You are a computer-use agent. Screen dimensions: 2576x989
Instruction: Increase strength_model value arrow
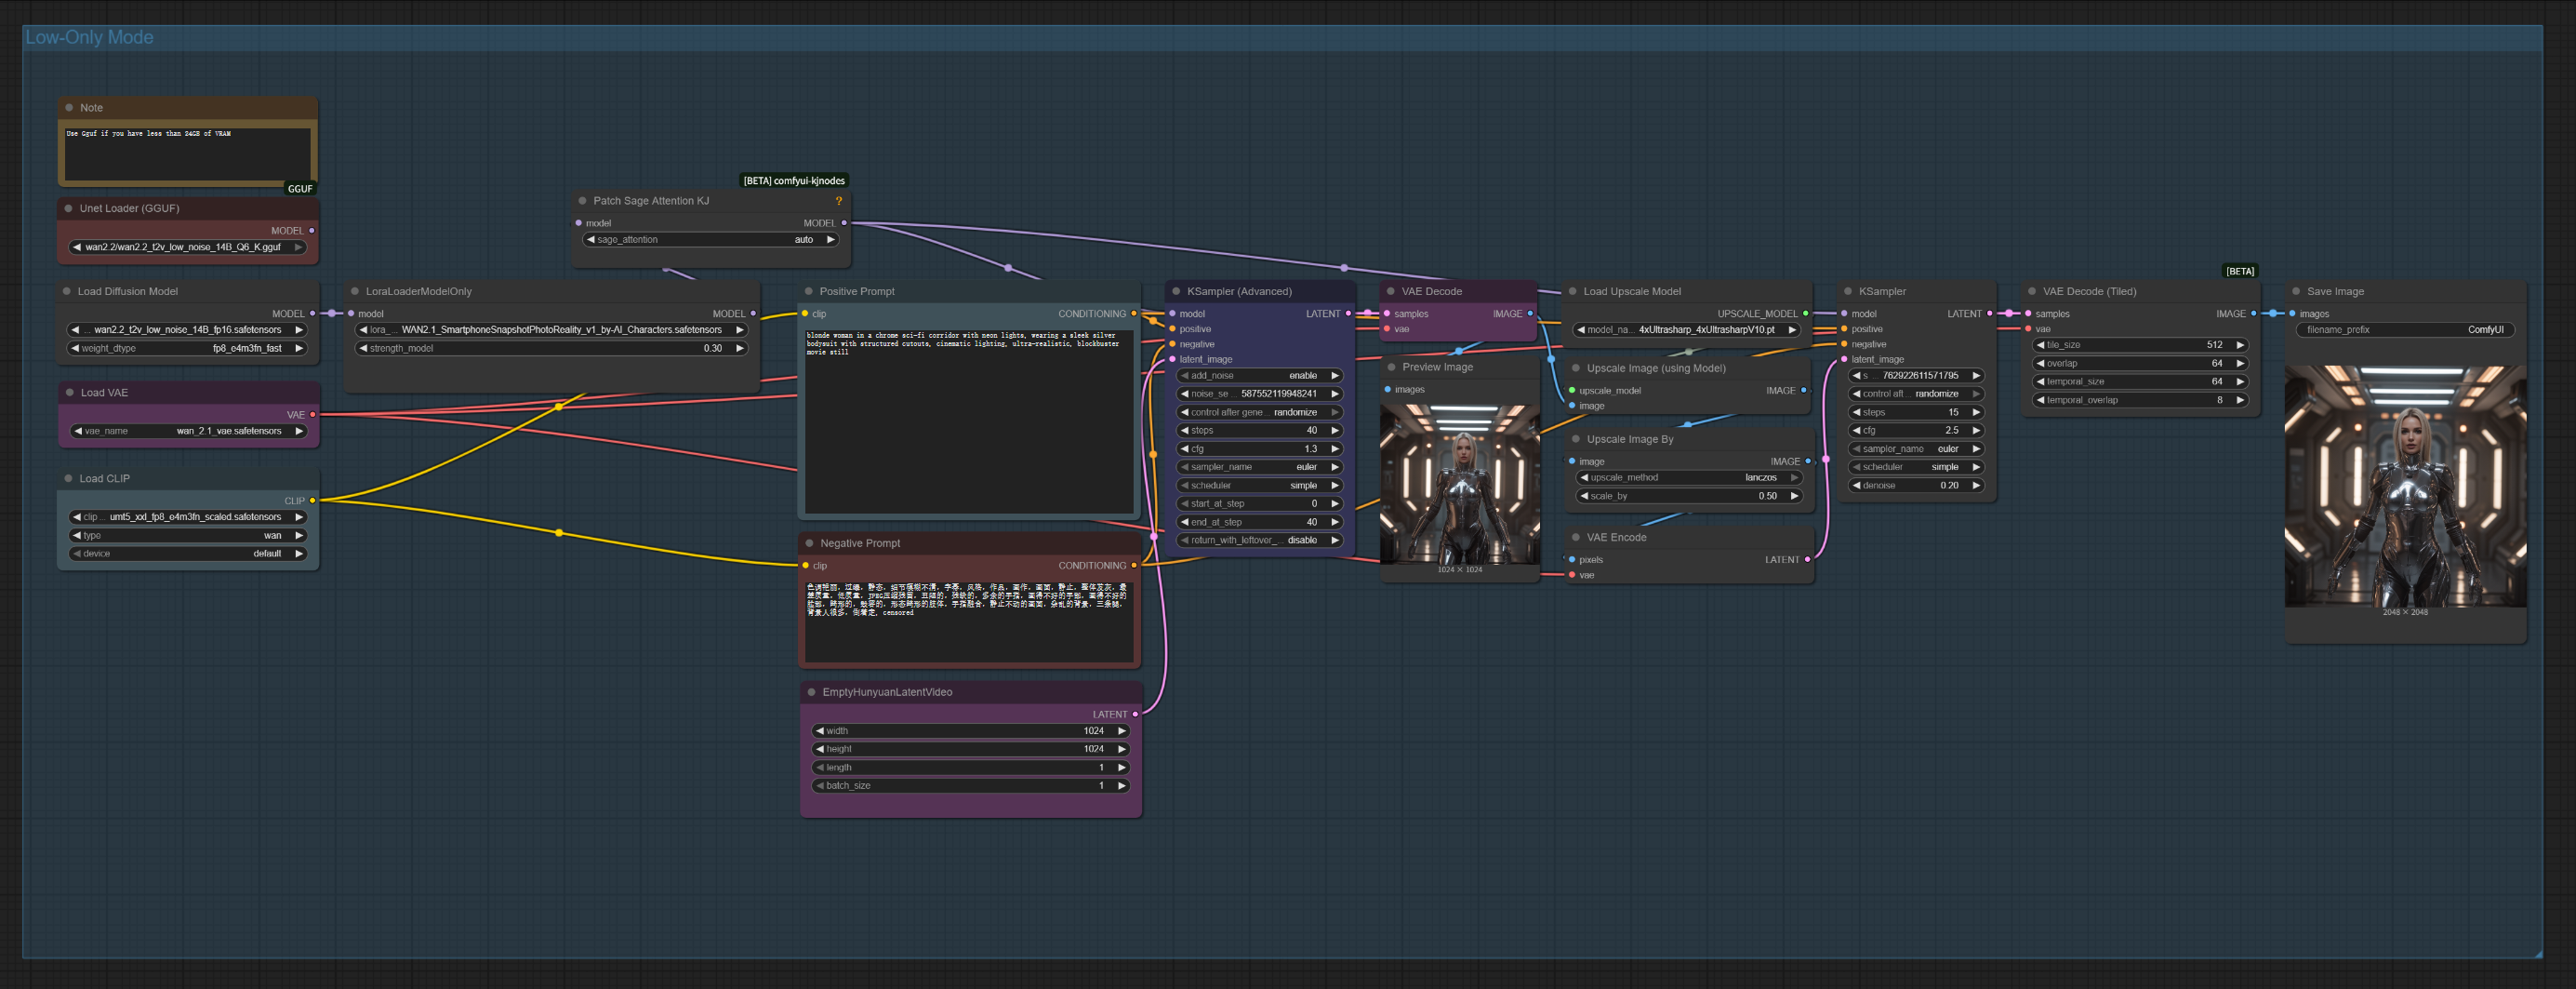740,349
